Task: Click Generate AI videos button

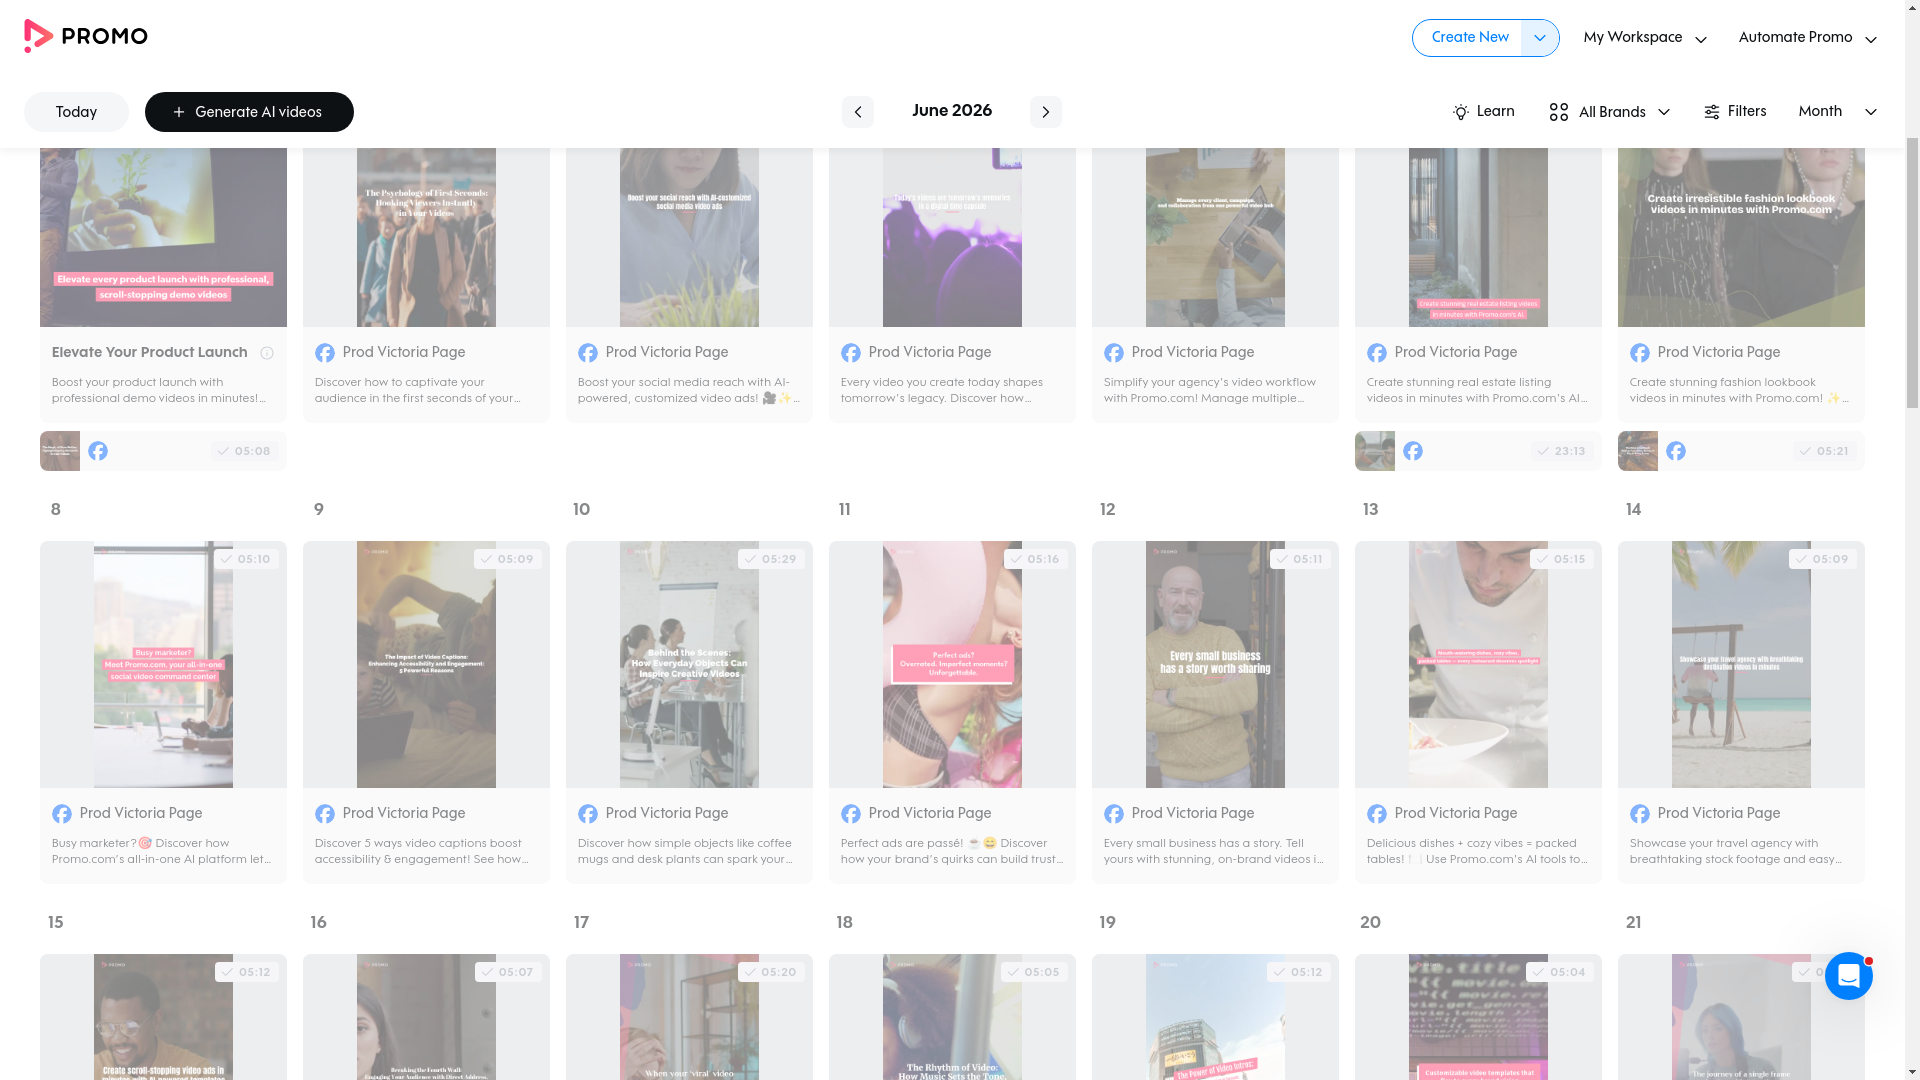Action: 249,112
